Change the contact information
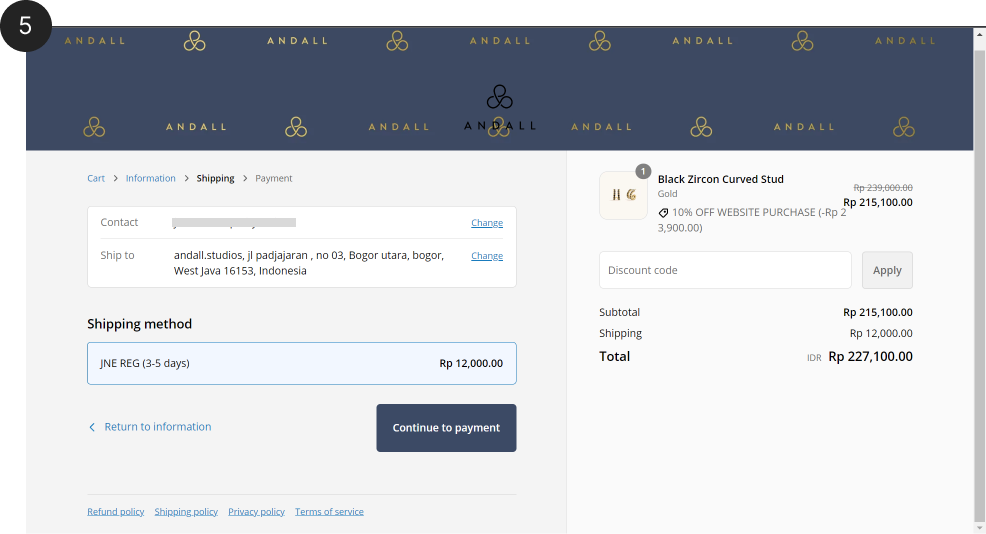This screenshot has width=986, height=534. [487, 223]
